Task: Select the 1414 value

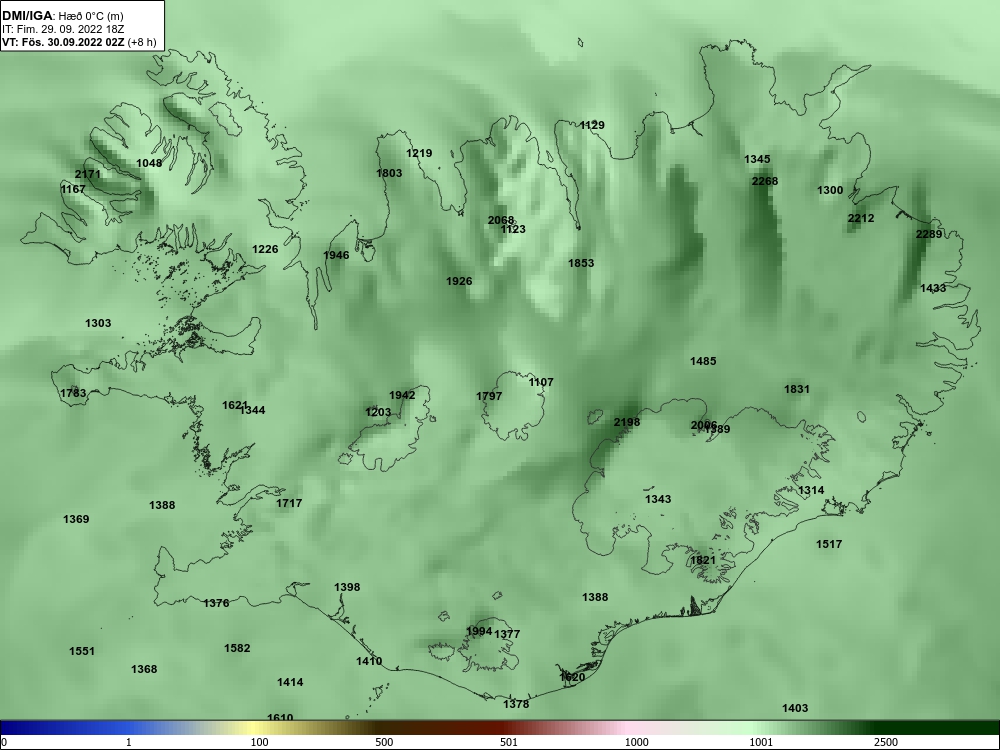Action: pos(290,682)
